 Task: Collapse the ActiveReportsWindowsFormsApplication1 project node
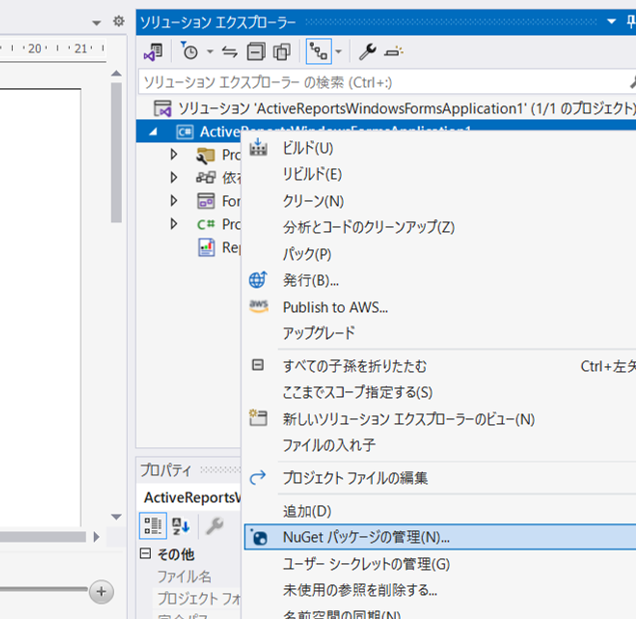[153, 131]
